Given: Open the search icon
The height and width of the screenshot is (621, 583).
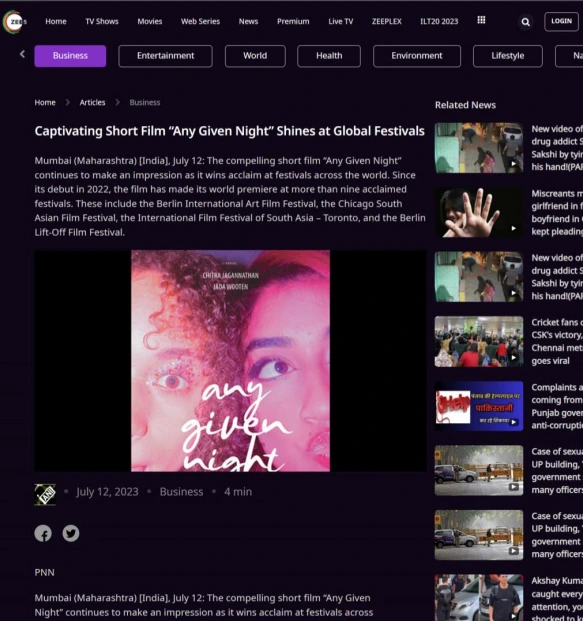Looking at the screenshot, I should click(x=526, y=22).
